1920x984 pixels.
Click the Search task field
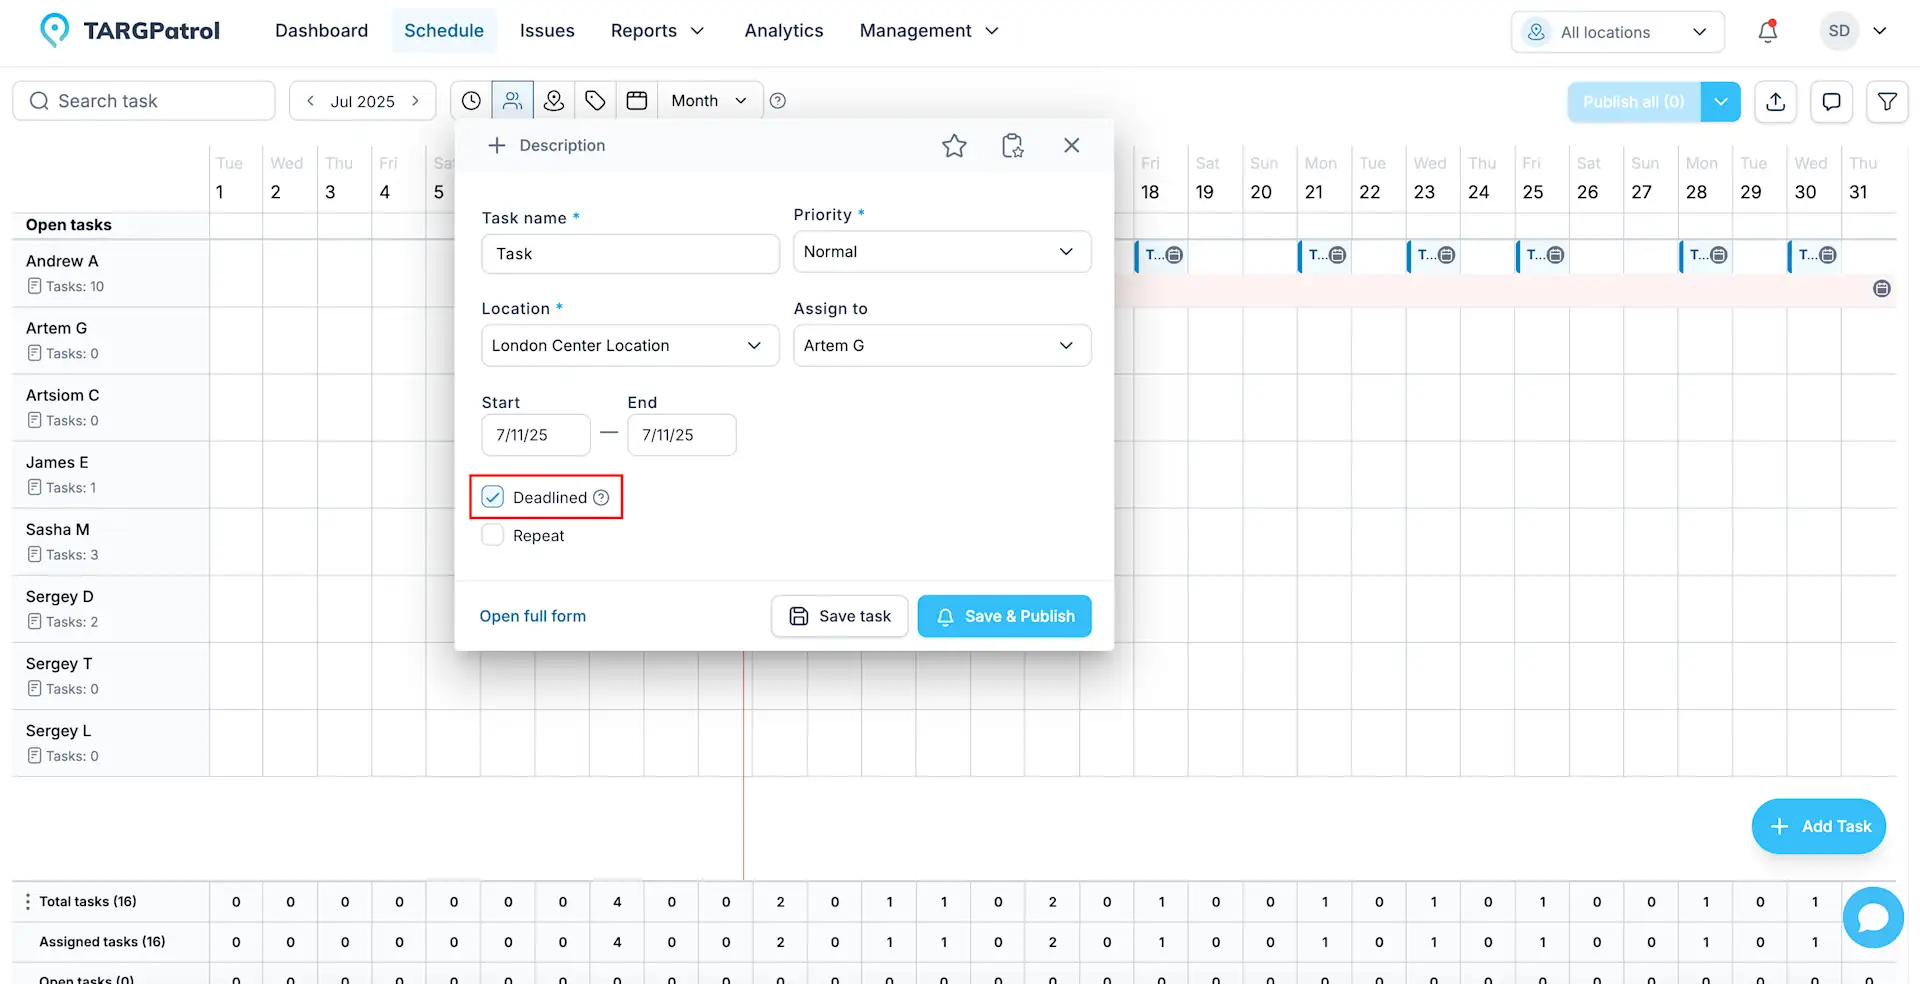click(144, 101)
